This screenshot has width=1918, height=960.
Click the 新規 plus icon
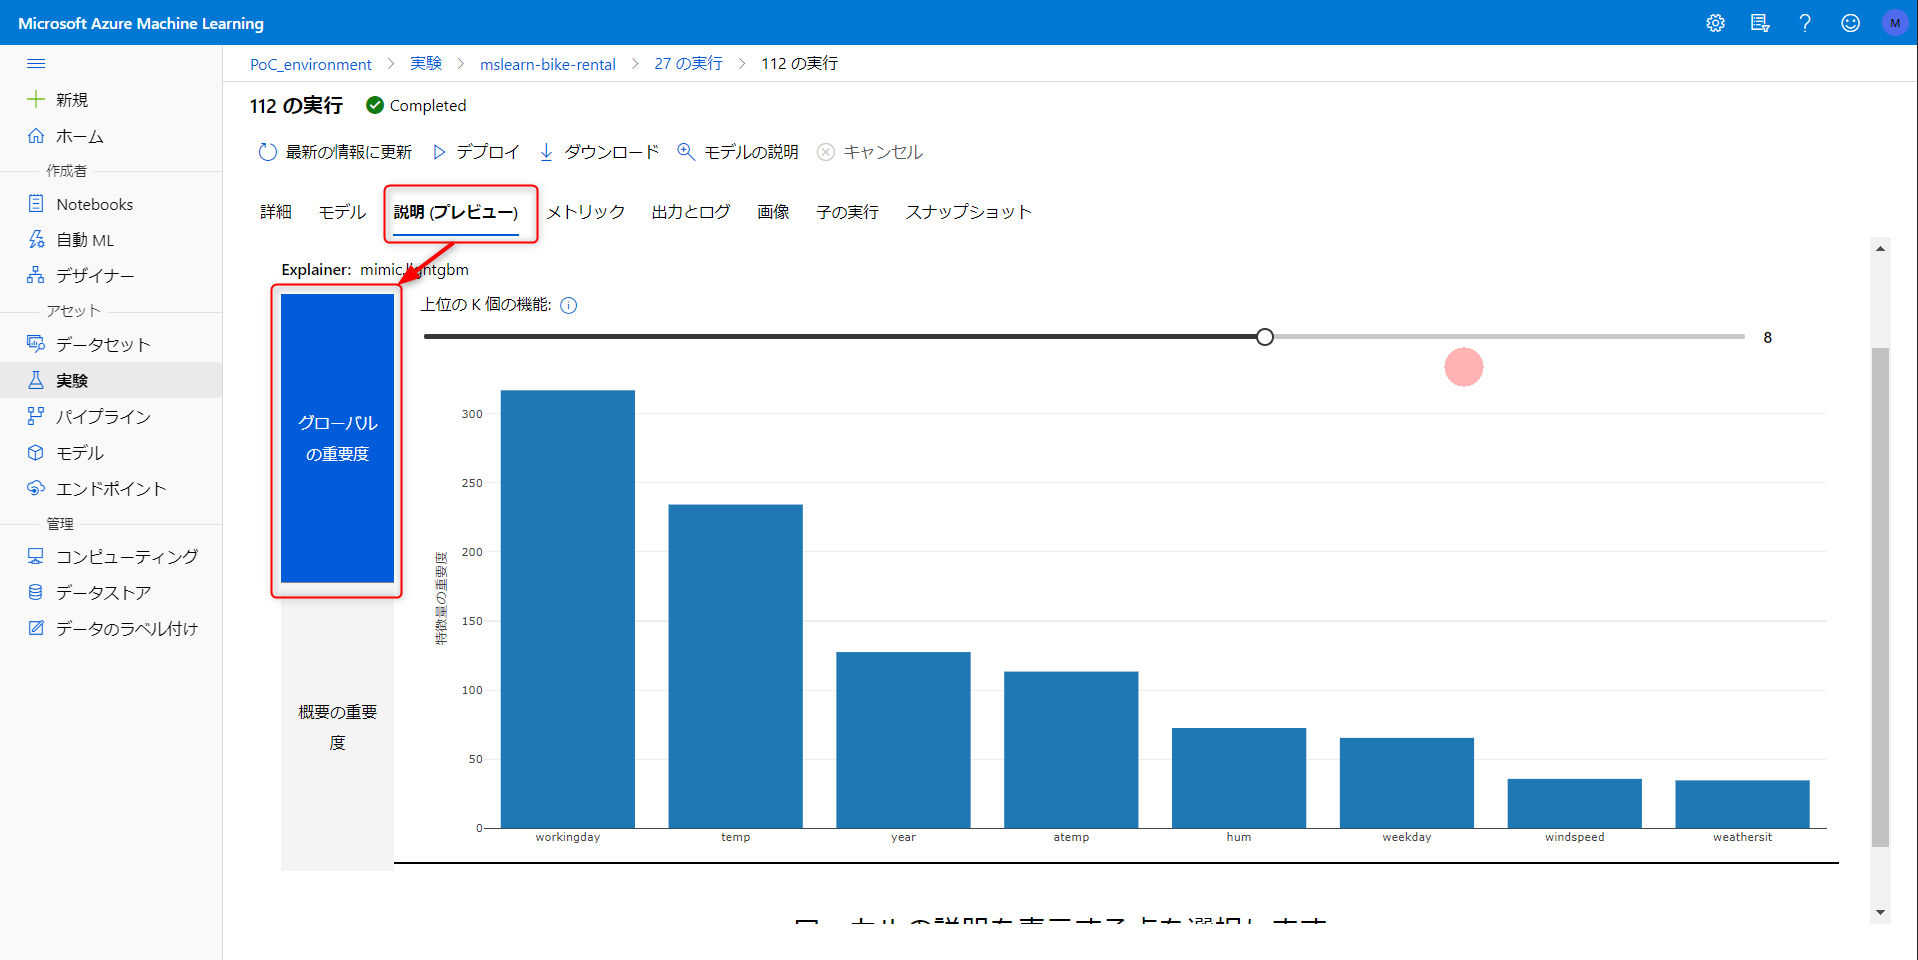click(36, 99)
